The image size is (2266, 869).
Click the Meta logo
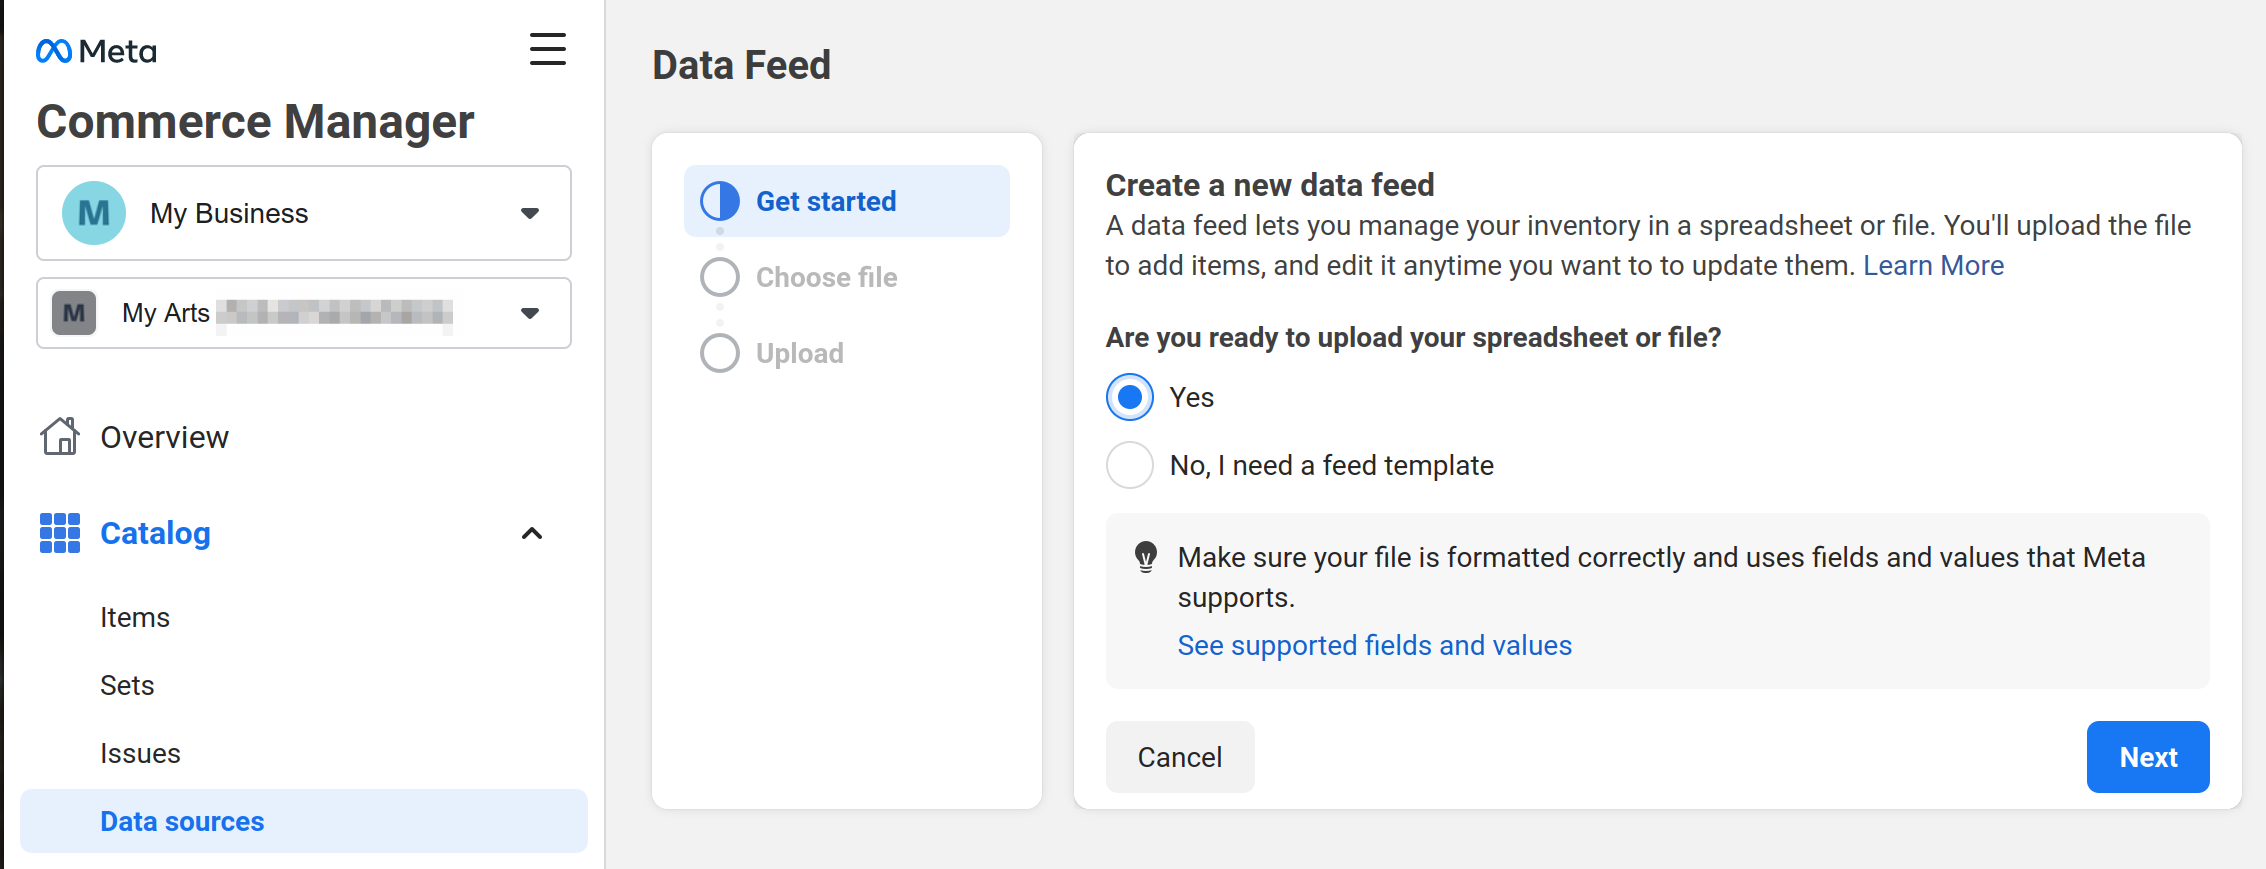[x=96, y=51]
